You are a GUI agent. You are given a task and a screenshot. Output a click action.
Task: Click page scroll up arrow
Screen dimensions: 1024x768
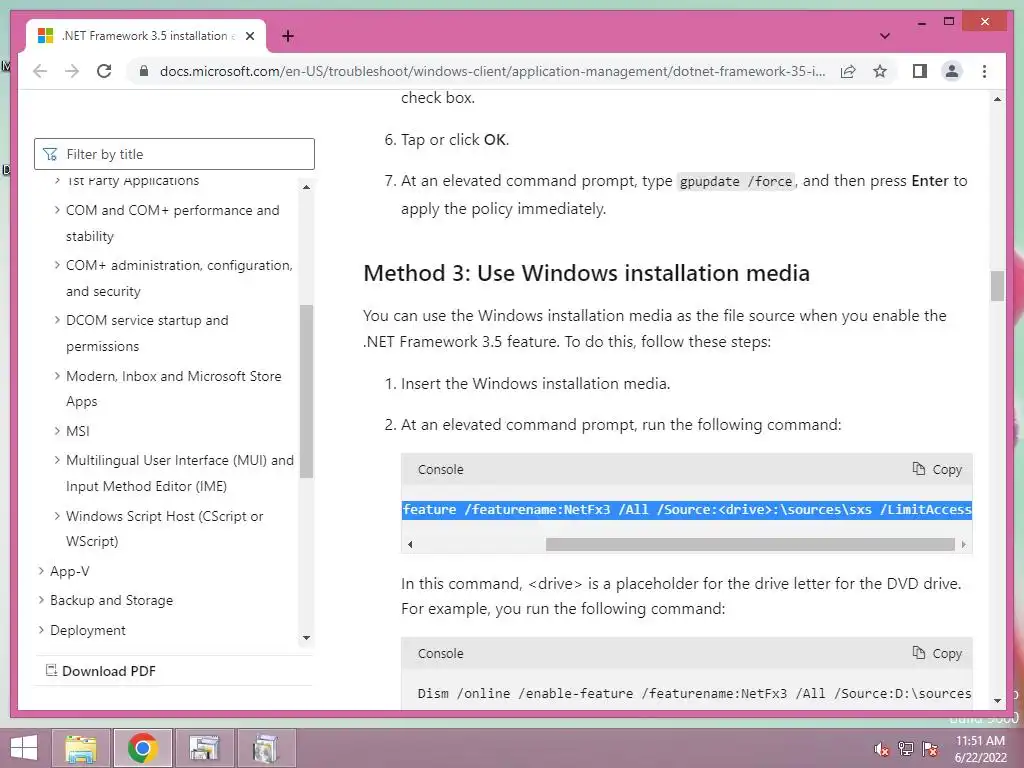pyautogui.click(x=997, y=99)
